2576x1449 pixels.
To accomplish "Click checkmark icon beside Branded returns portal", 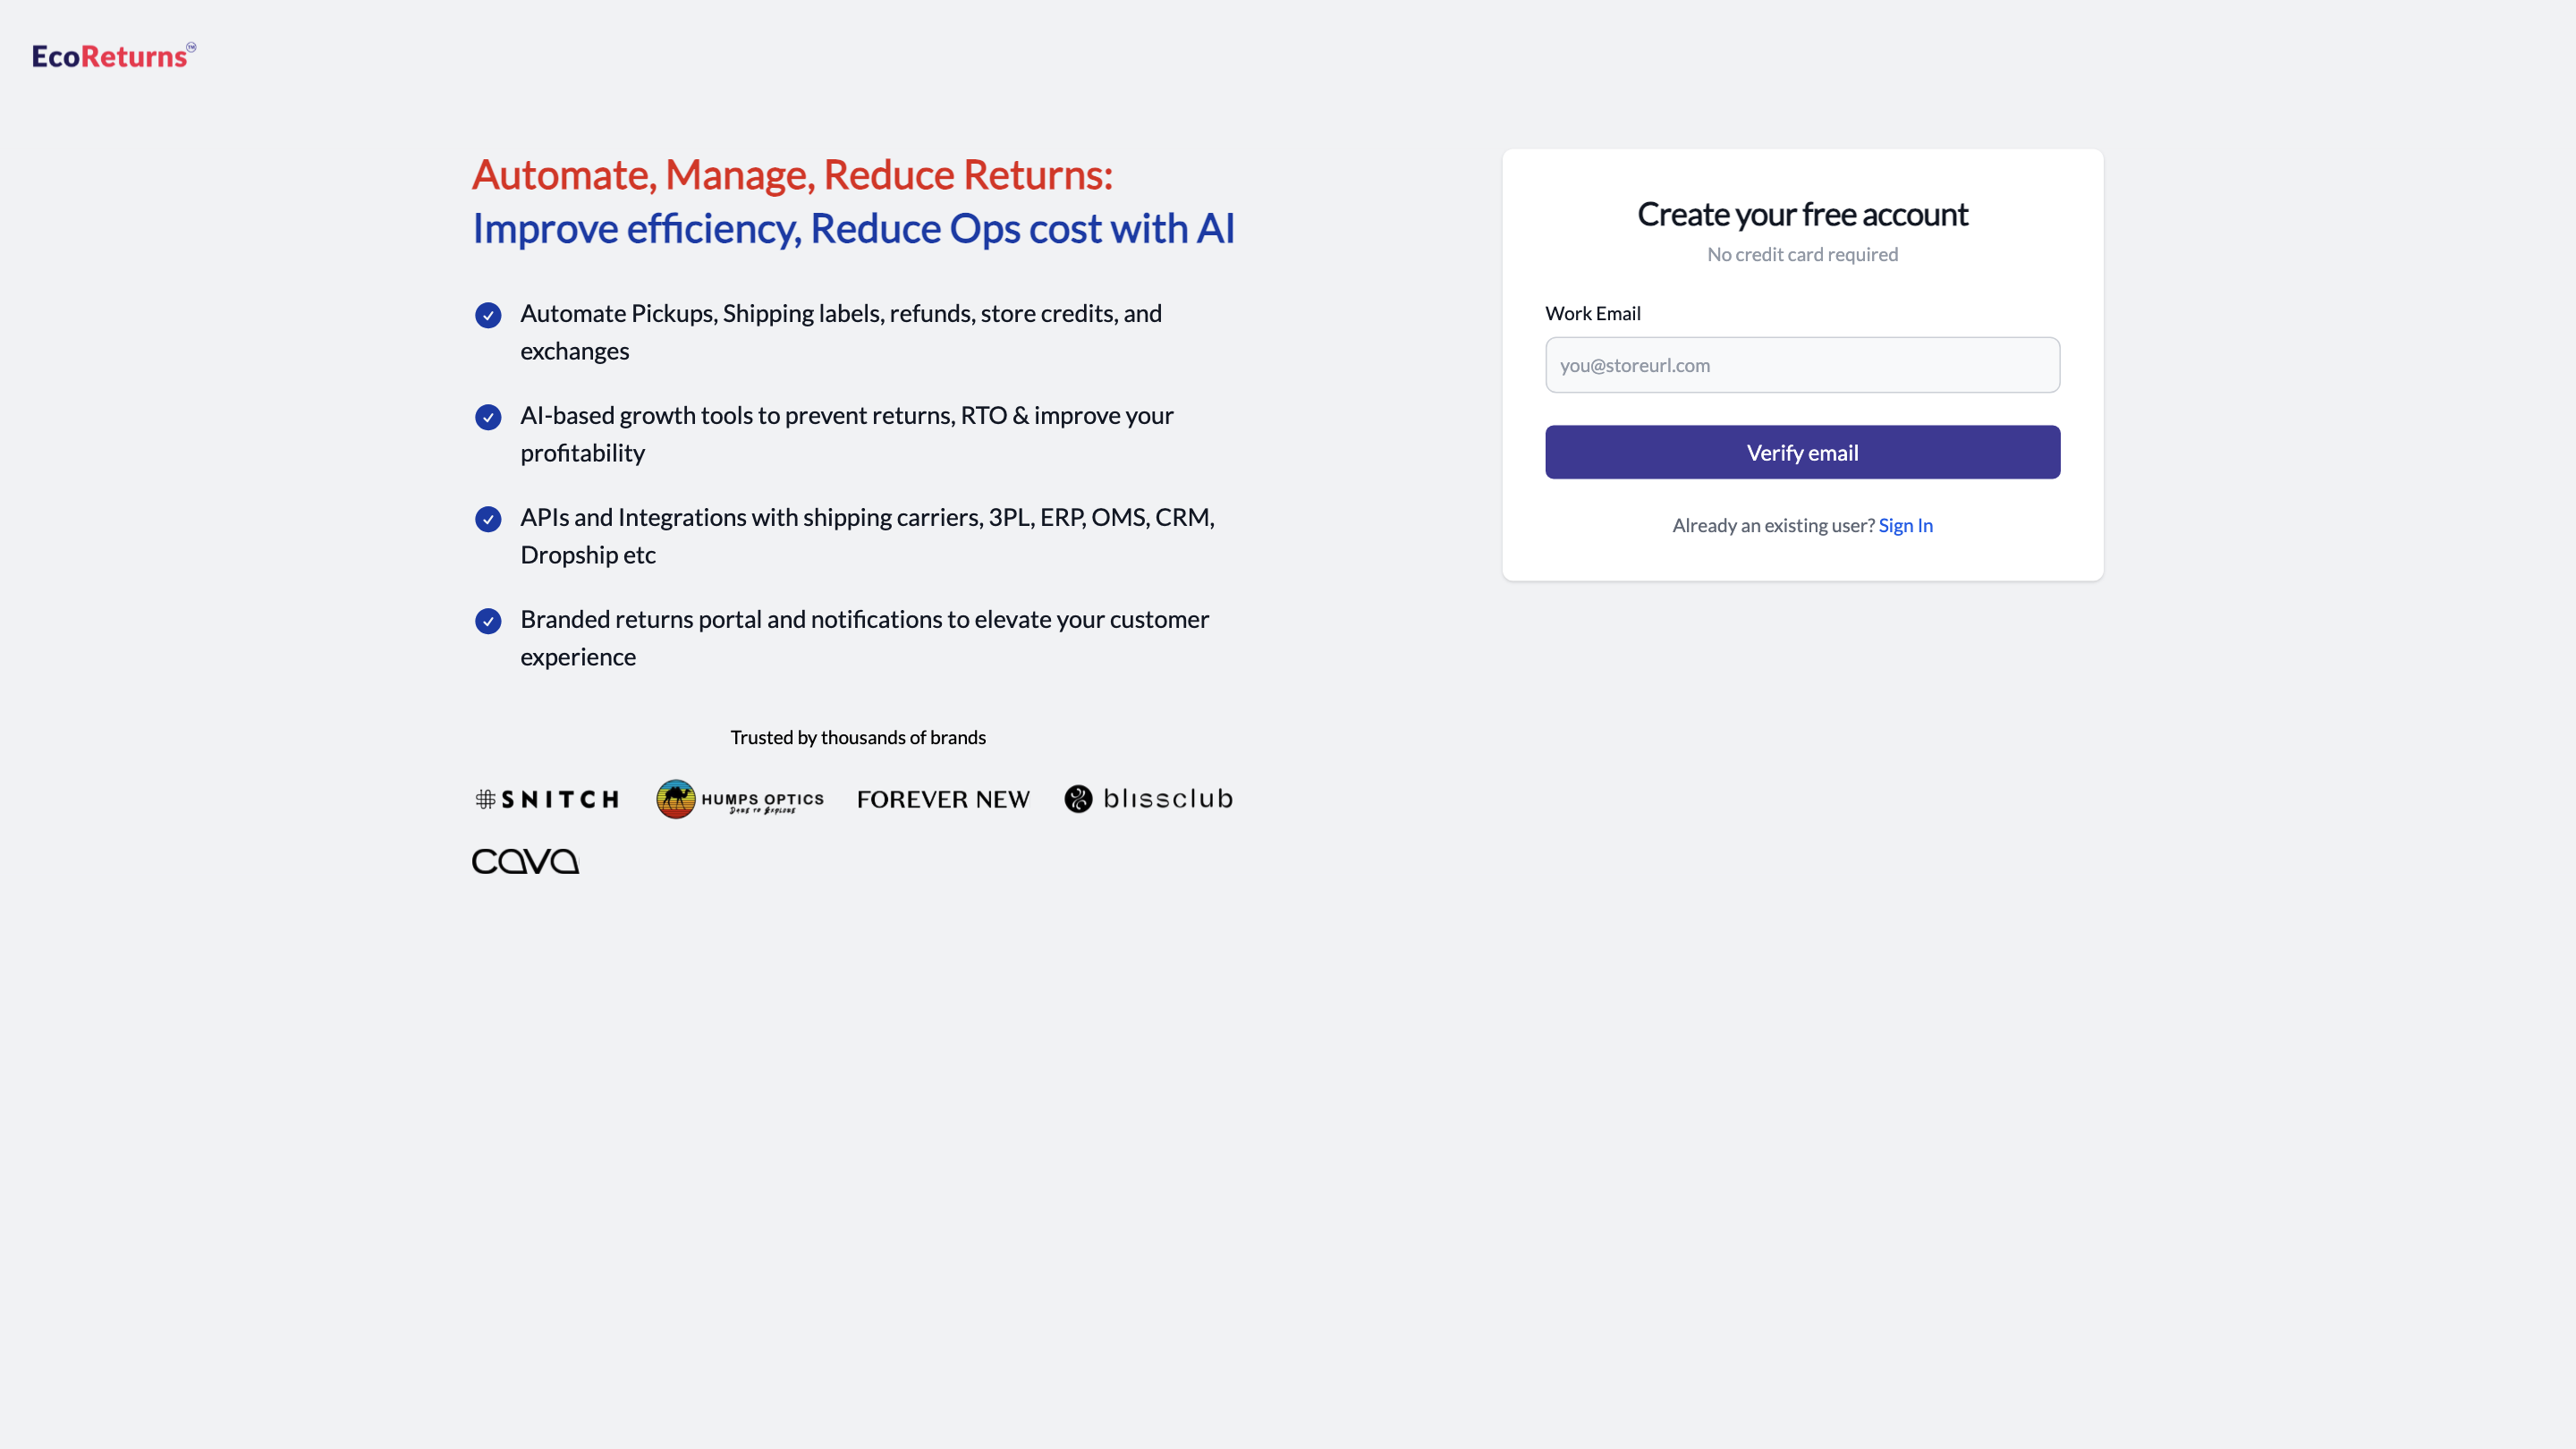I will pyautogui.click(x=488, y=622).
